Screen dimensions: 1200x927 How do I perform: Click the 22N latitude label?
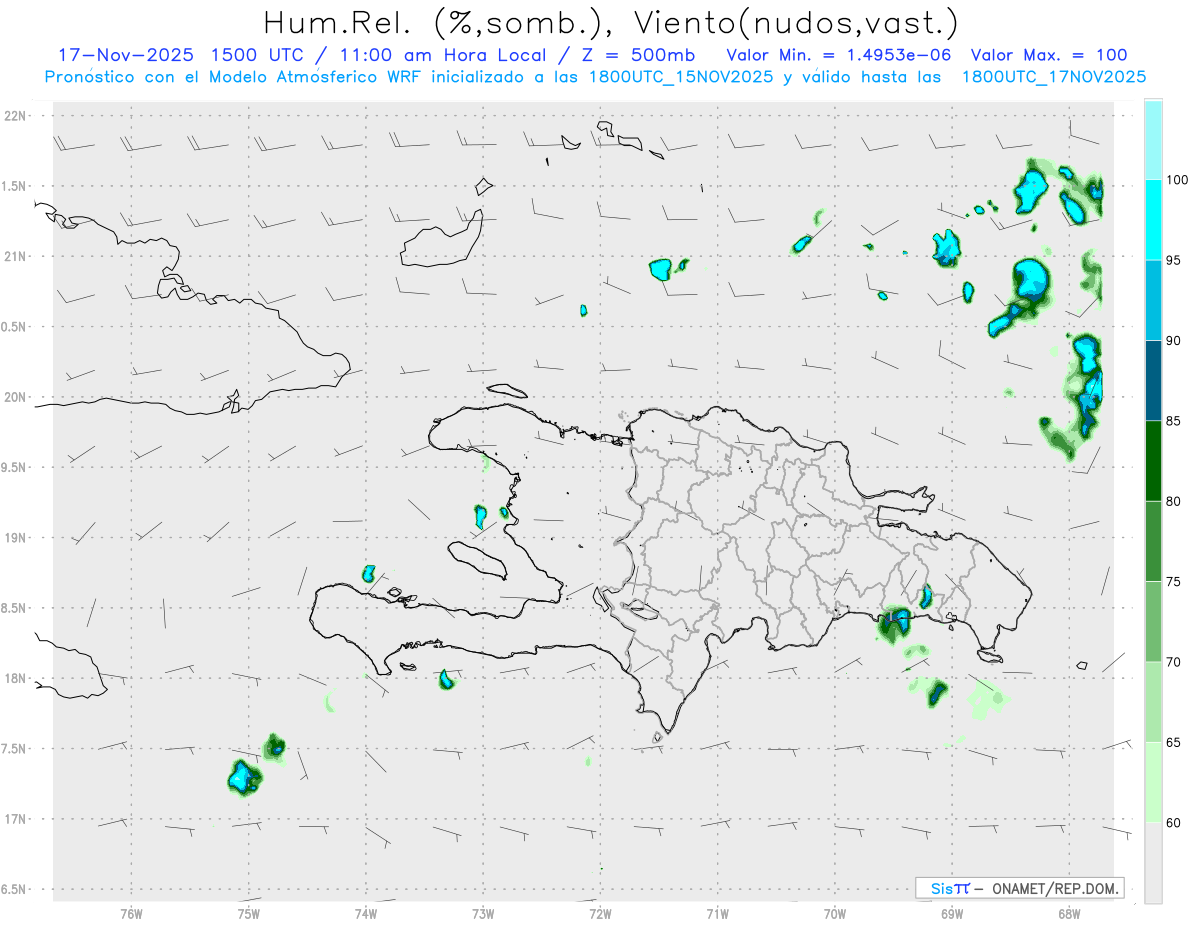[17, 116]
